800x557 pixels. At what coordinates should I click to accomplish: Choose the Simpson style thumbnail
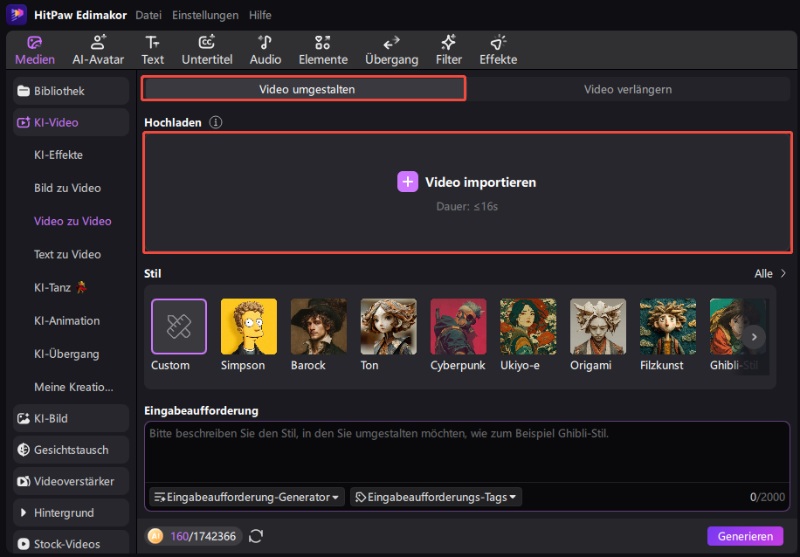(249, 327)
